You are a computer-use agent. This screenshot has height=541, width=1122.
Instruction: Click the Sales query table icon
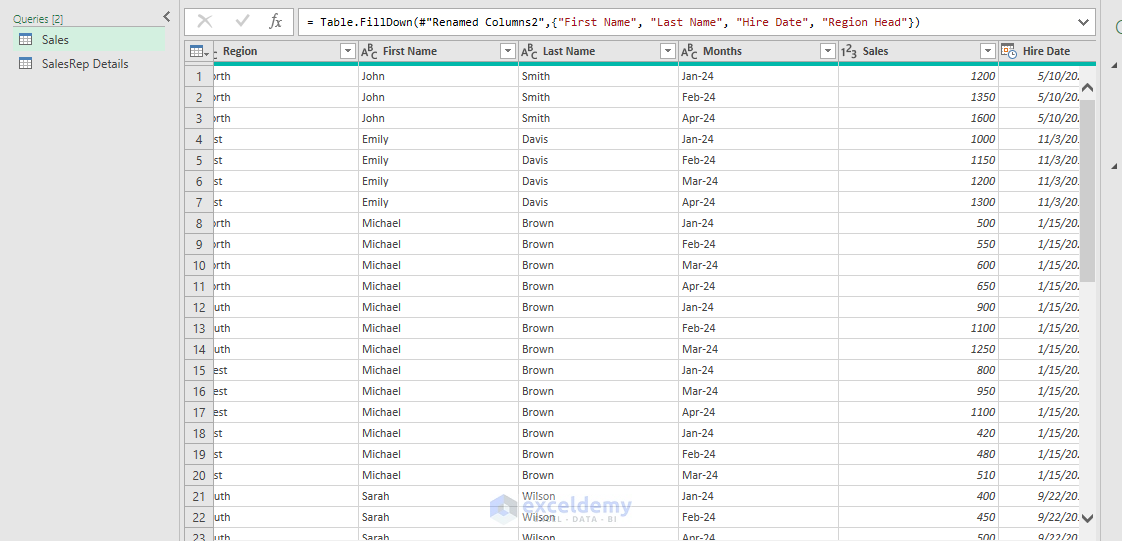25,39
